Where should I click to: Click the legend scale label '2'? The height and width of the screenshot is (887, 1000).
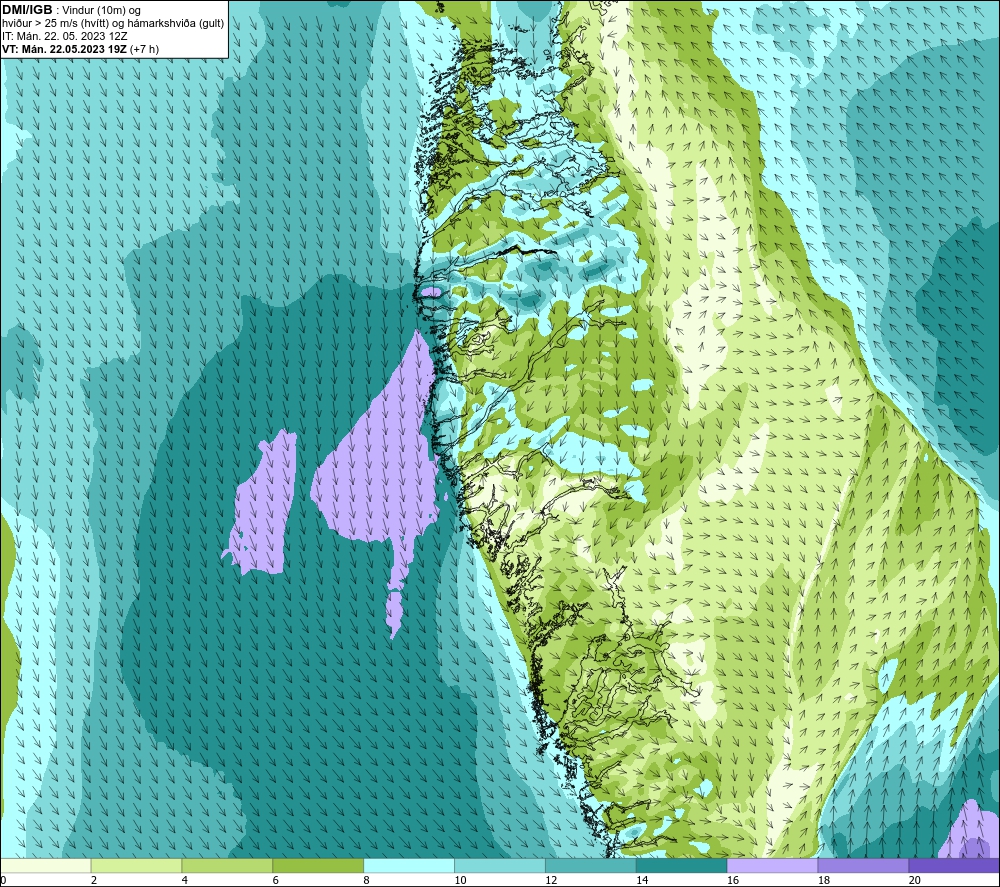click(94, 880)
